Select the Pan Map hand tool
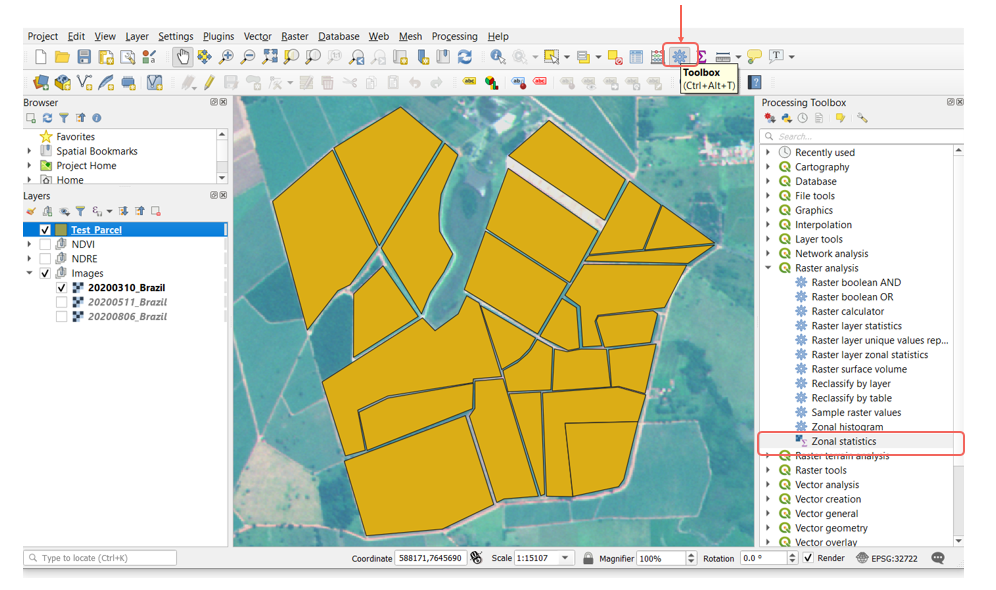The image size is (996, 590). tap(182, 57)
